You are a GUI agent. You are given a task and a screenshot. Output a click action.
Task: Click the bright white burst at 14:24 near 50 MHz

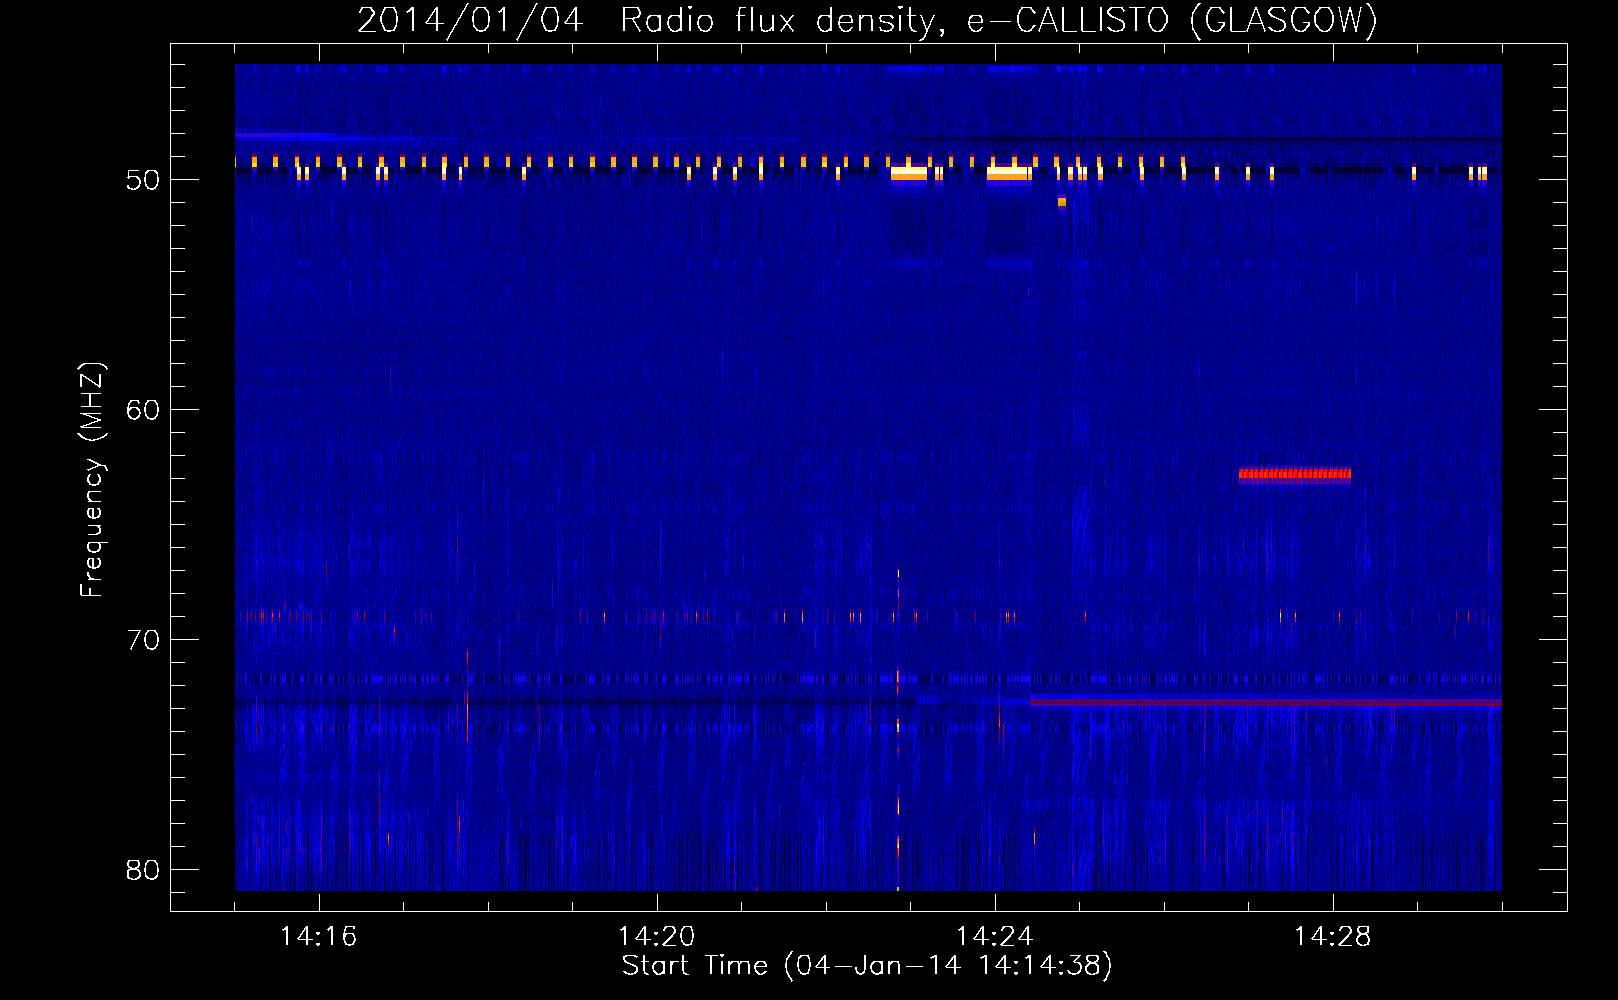point(1008,173)
